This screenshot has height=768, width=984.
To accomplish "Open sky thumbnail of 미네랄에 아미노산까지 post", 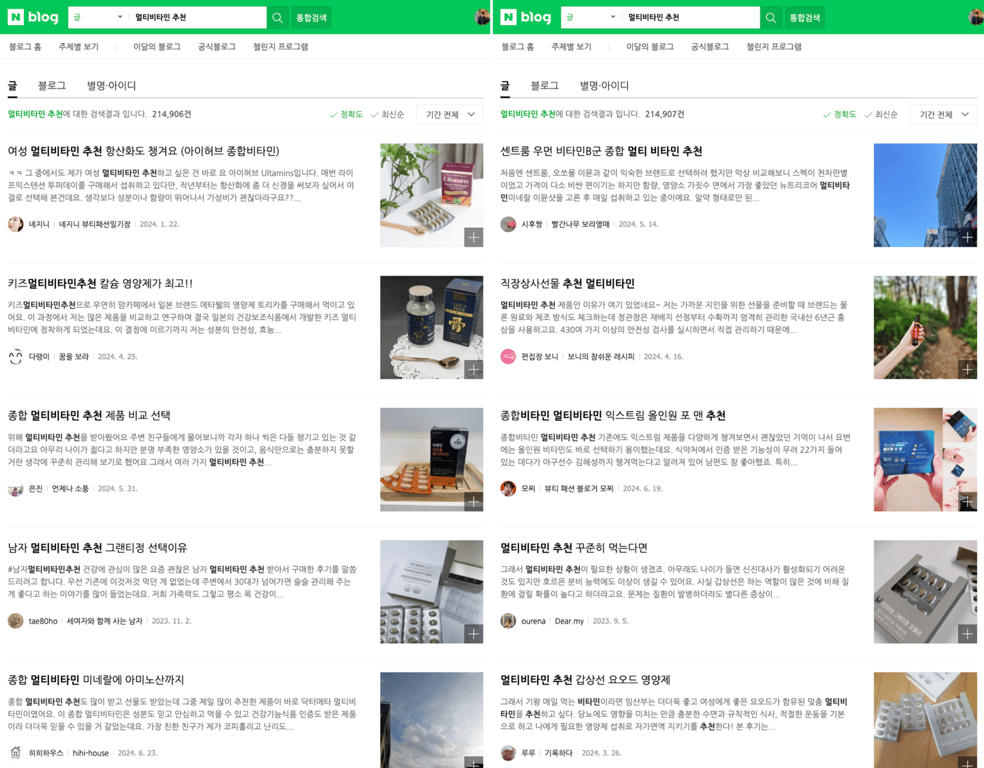I will 432,720.
